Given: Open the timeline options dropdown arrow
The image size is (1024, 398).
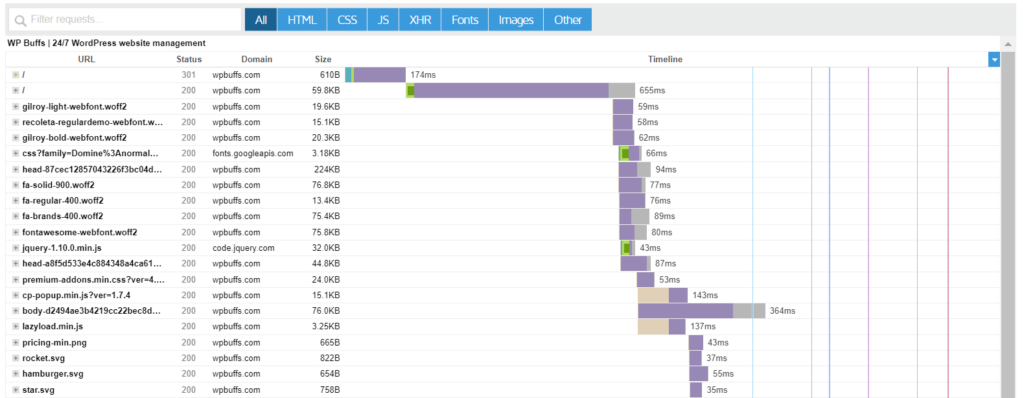Looking at the screenshot, I should pos(994,59).
